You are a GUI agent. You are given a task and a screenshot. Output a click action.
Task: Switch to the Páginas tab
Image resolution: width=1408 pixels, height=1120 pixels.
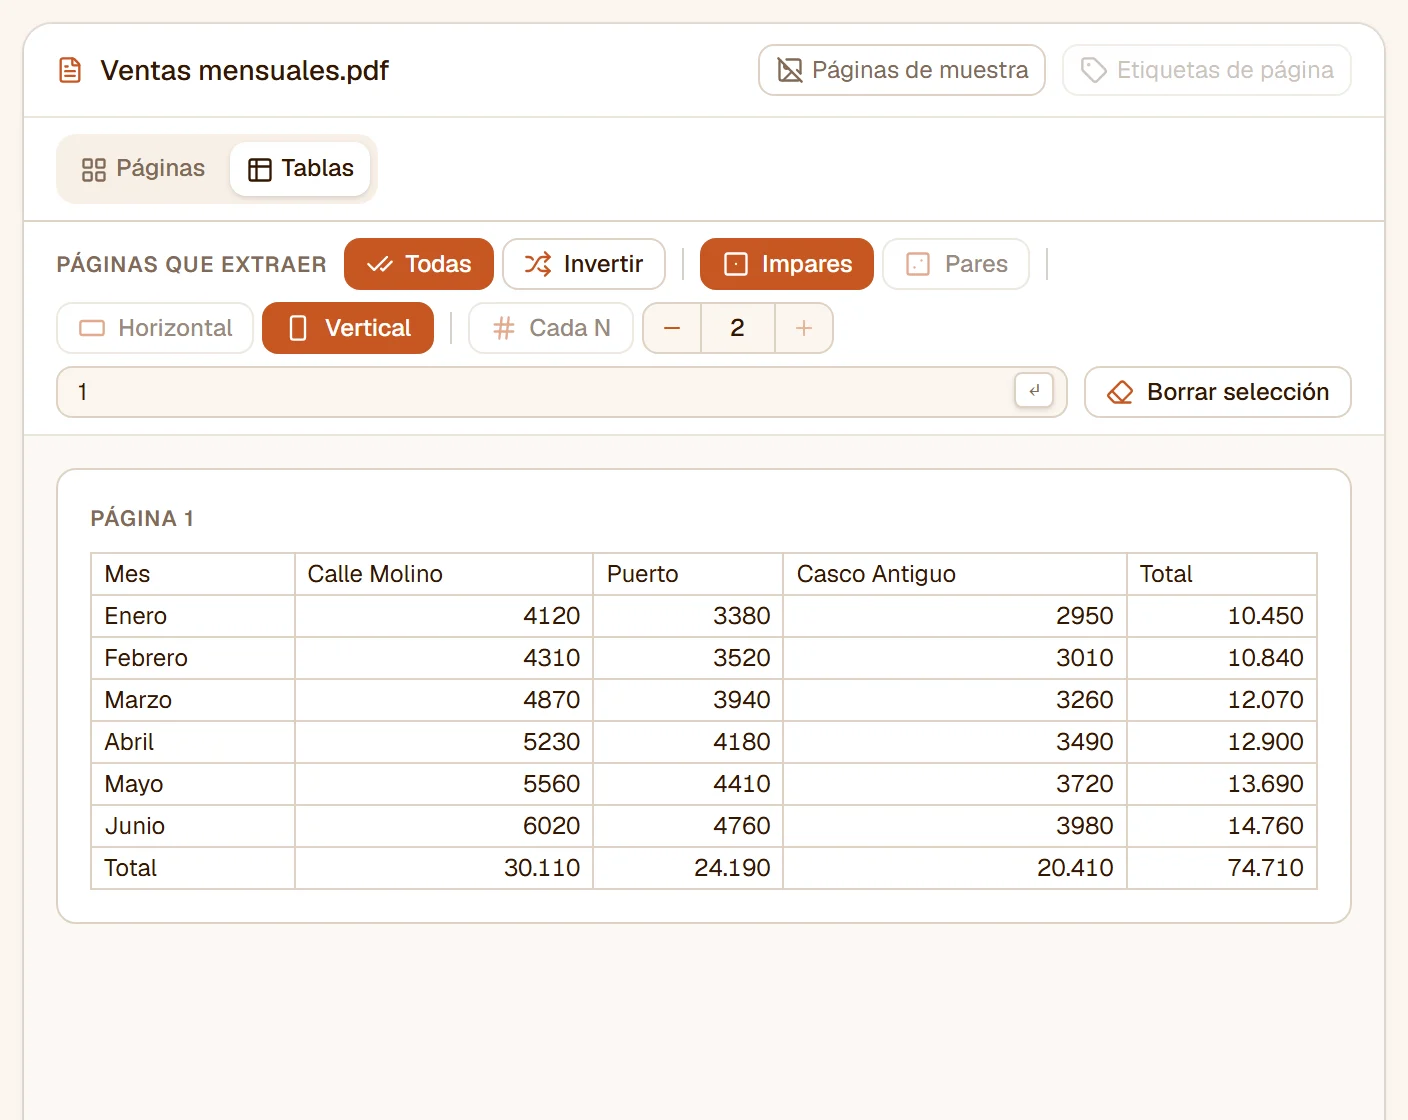pyautogui.click(x=143, y=168)
